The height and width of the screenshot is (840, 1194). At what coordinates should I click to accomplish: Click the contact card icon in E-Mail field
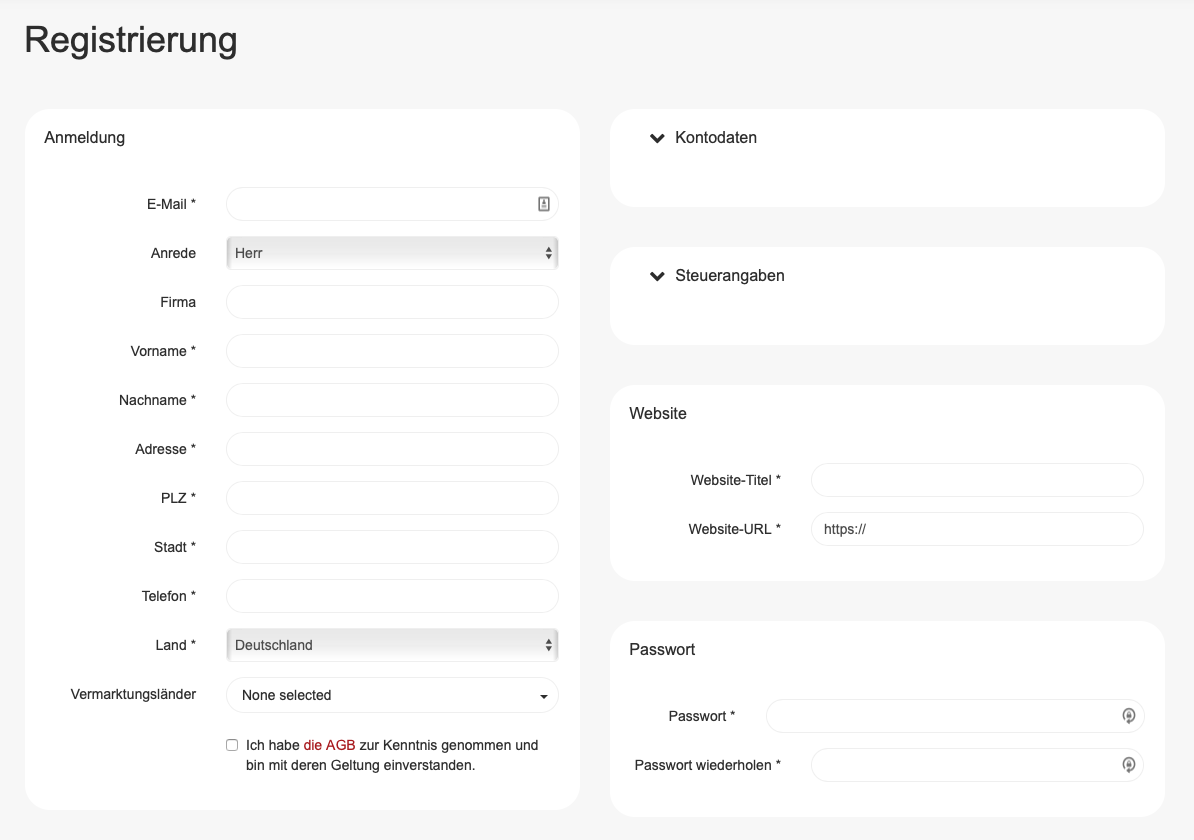[543, 204]
